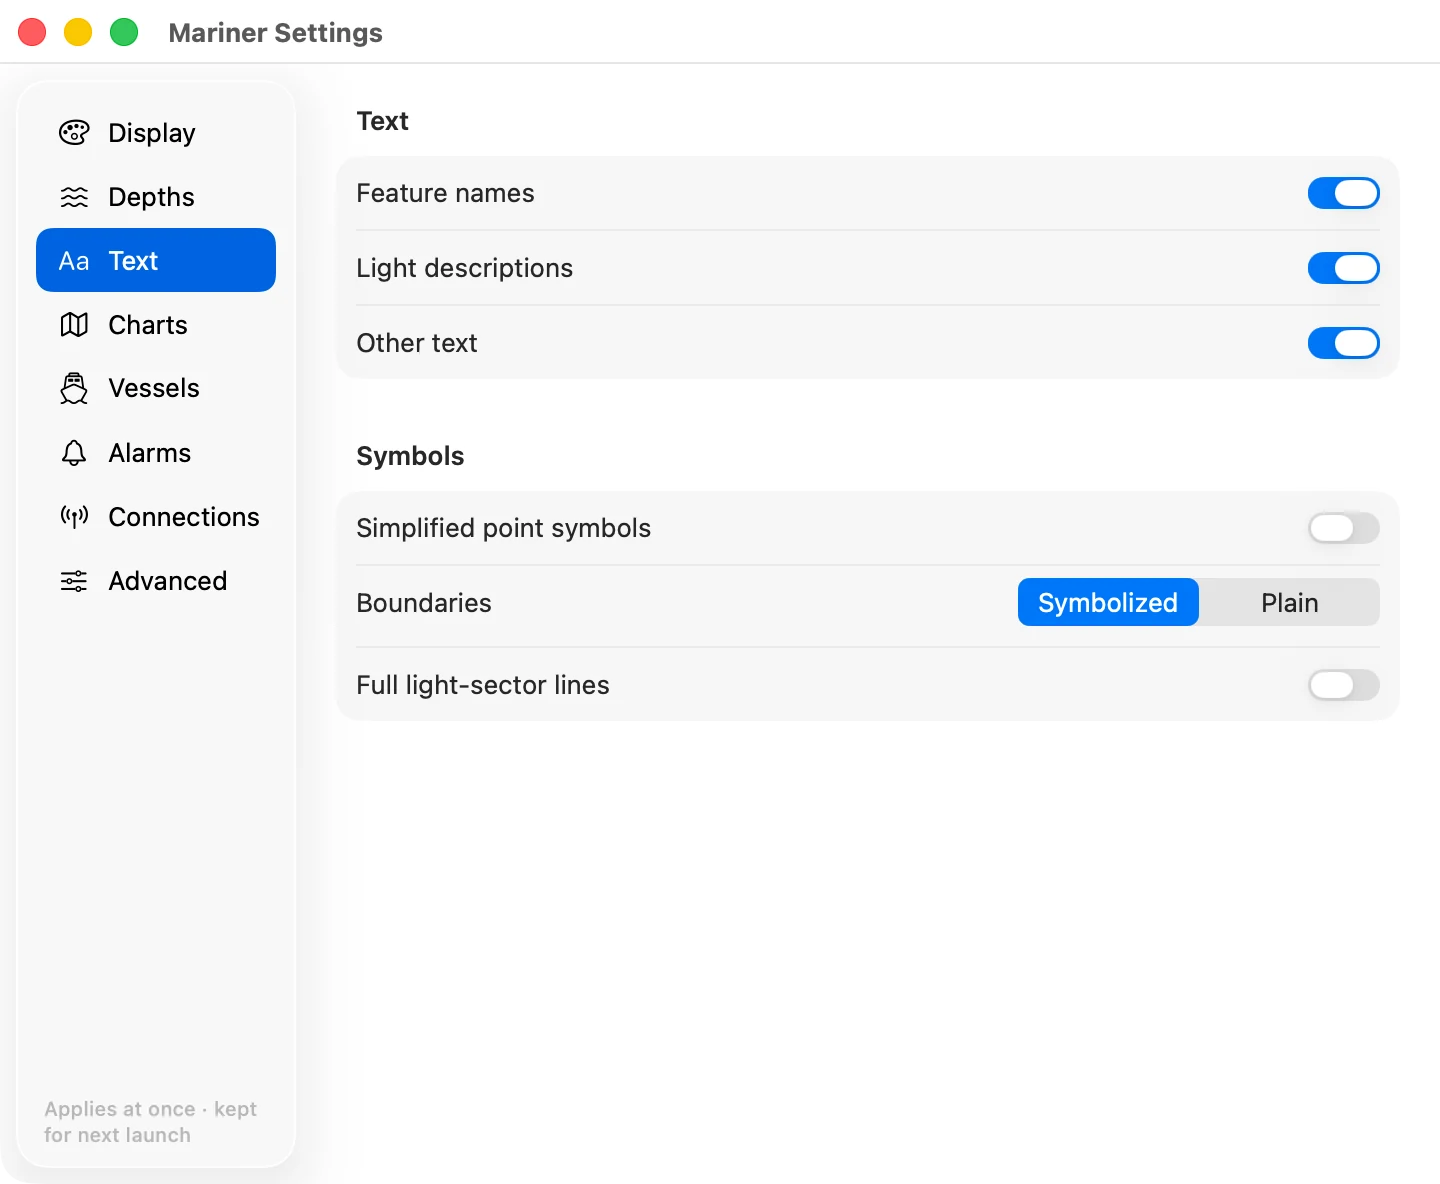Viewport: 1440px width, 1184px height.
Task: Click the 'Applies at once' footer note
Action: pos(150,1122)
